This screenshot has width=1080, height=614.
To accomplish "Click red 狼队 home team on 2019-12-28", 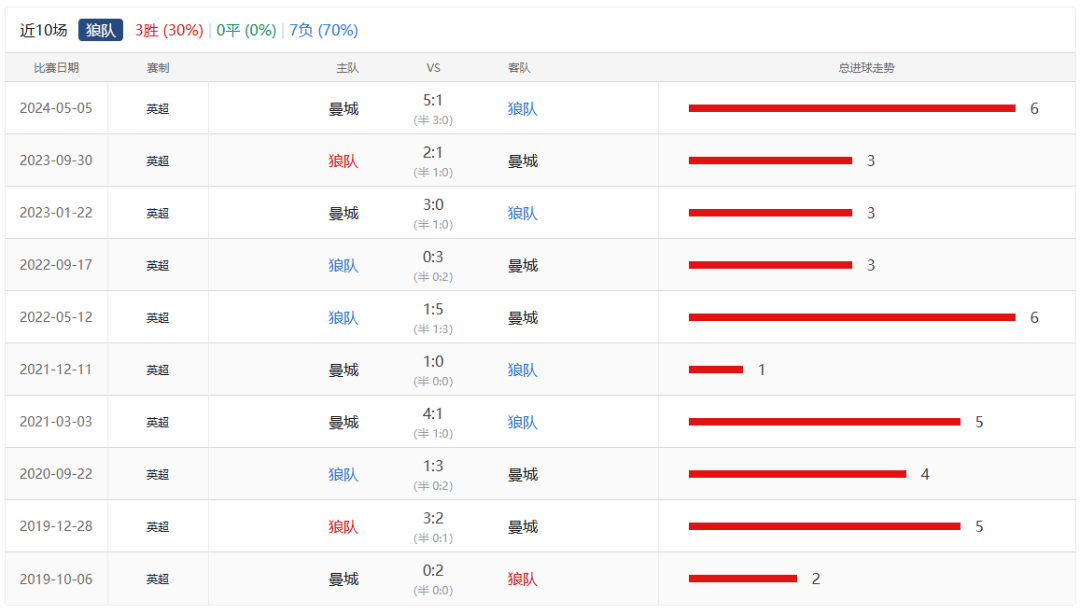I will coord(343,527).
